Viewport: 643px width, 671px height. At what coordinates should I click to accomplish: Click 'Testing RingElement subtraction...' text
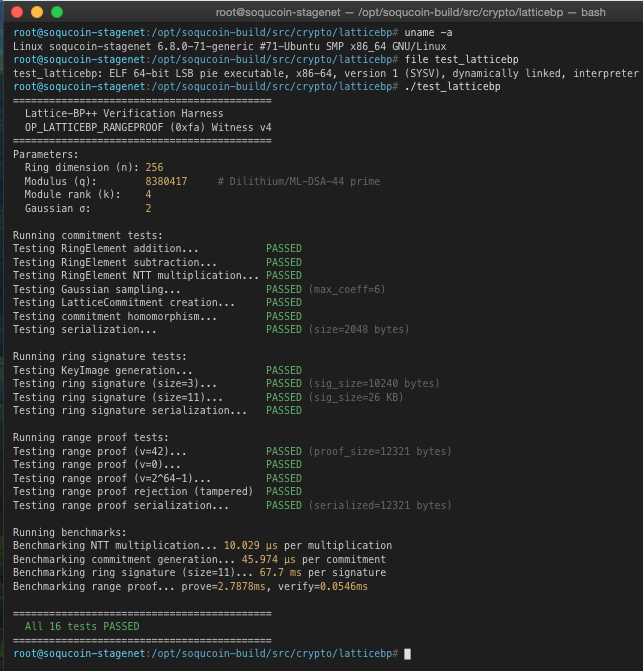click(x=115, y=262)
